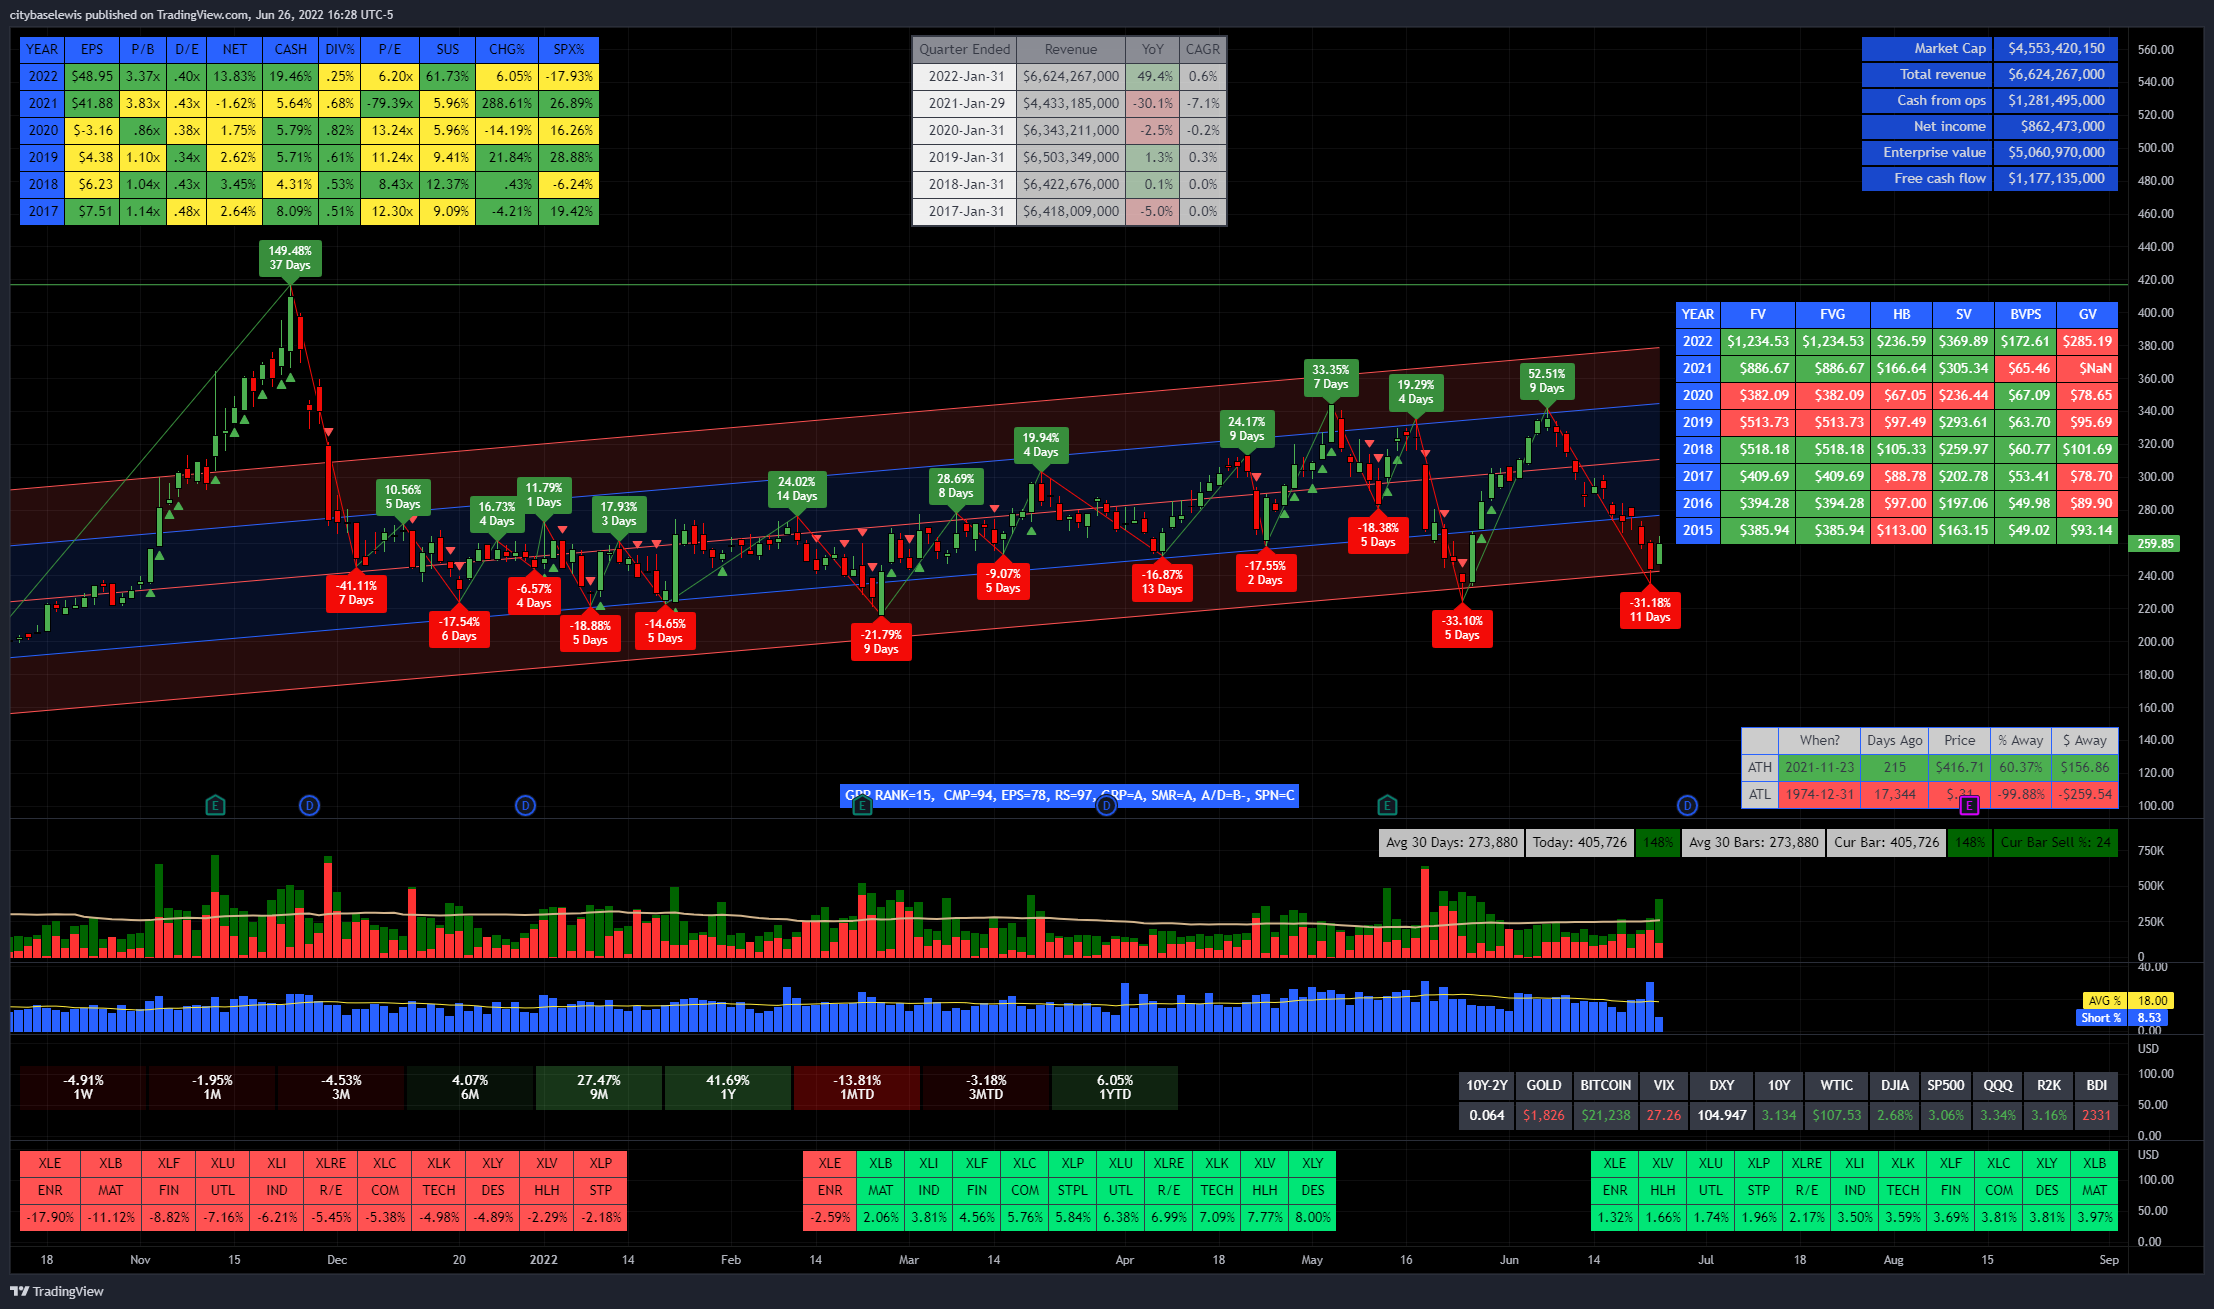Click the Today: 405,726 volume box
This screenshot has width=2214, height=1309.
[1580, 843]
